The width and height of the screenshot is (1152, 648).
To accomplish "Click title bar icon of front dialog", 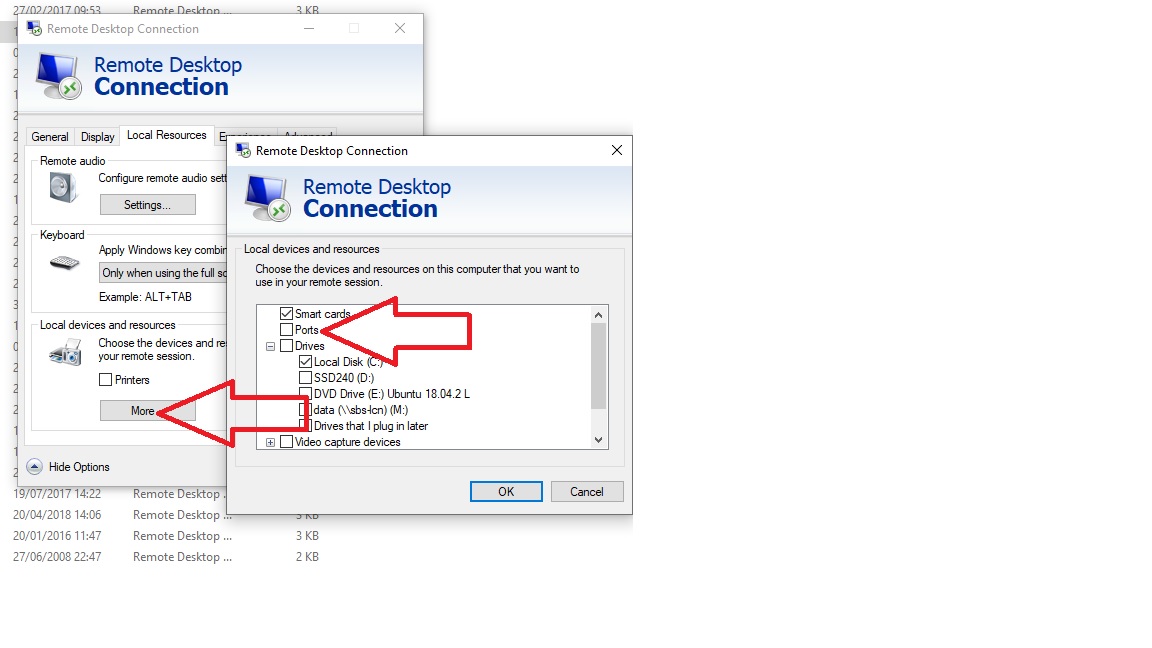I will (243, 151).
